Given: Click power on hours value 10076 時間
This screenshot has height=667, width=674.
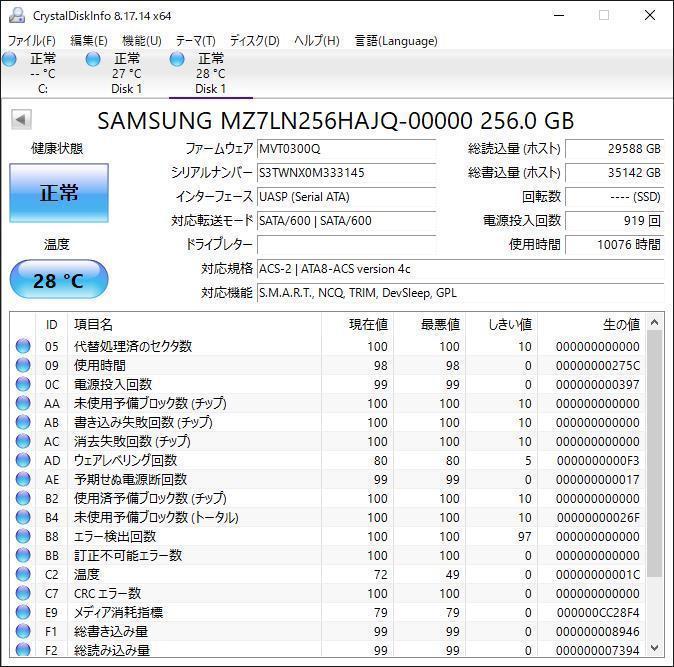Looking at the screenshot, I should 615,245.
